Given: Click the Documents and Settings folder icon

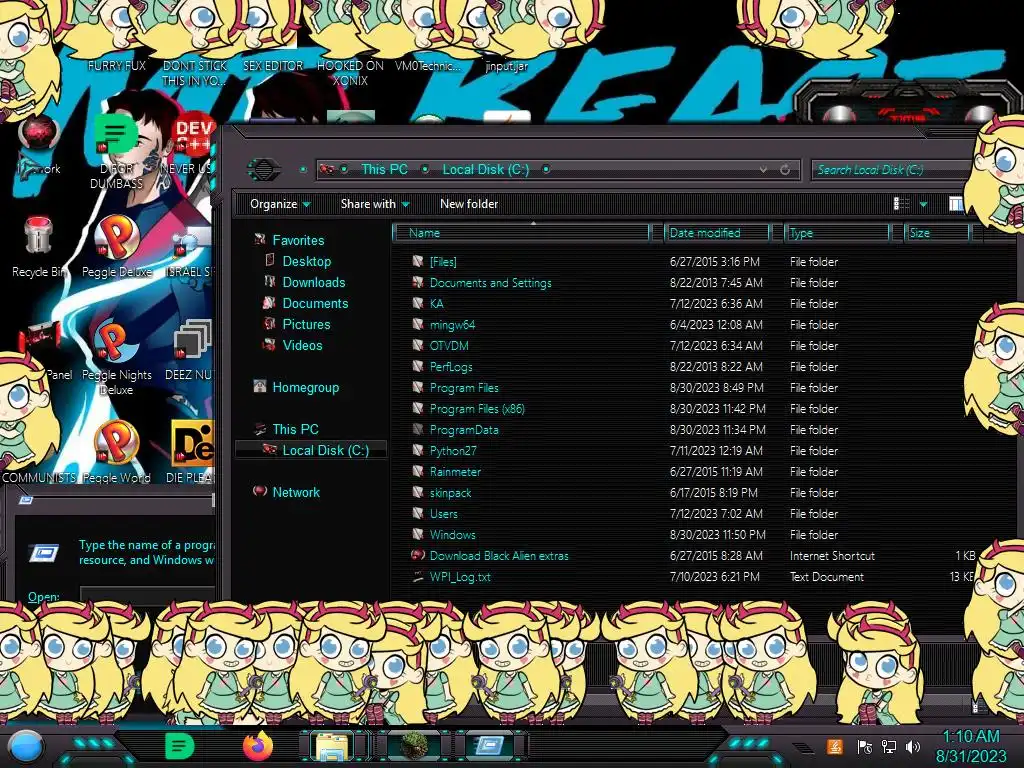Looking at the screenshot, I should point(418,282).
